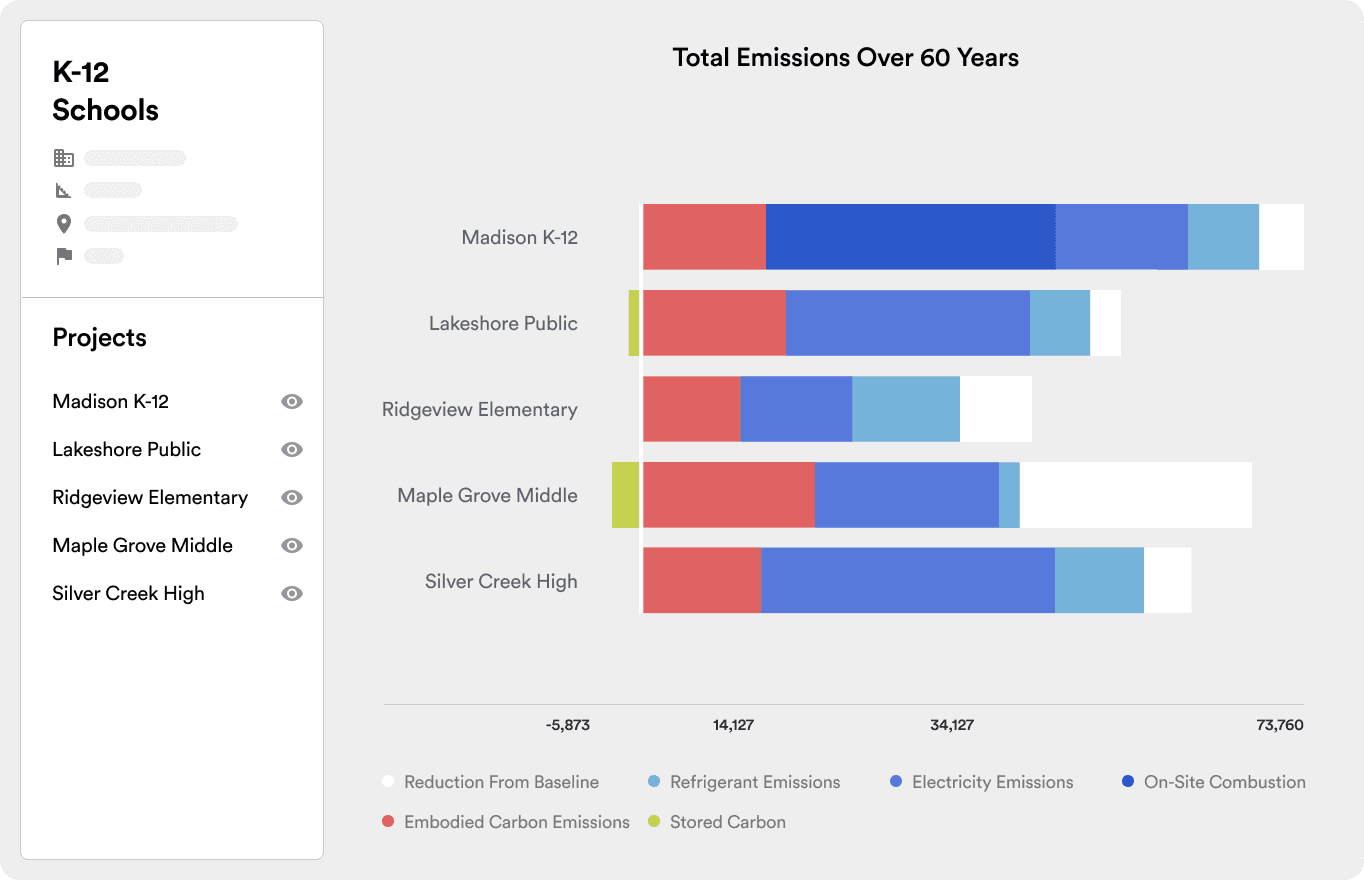Open Lakeshore Public project in sidebar
Image resolution: width=1364 pixels, height=880 pixels.
(127, 449)
